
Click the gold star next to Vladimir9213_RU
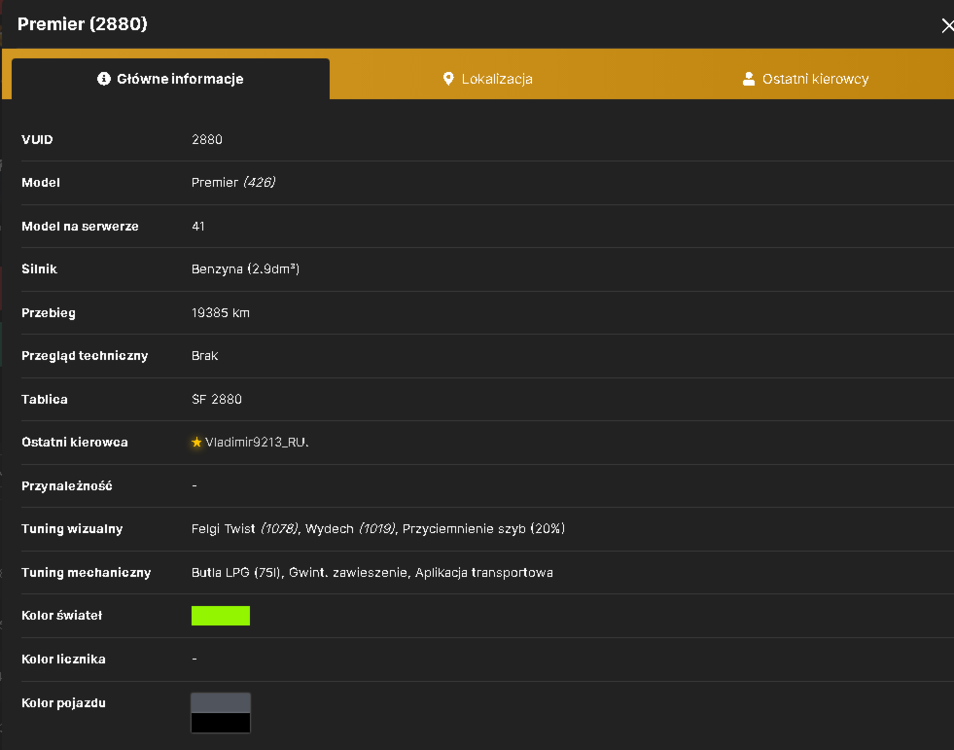click(x=197, y=442)
